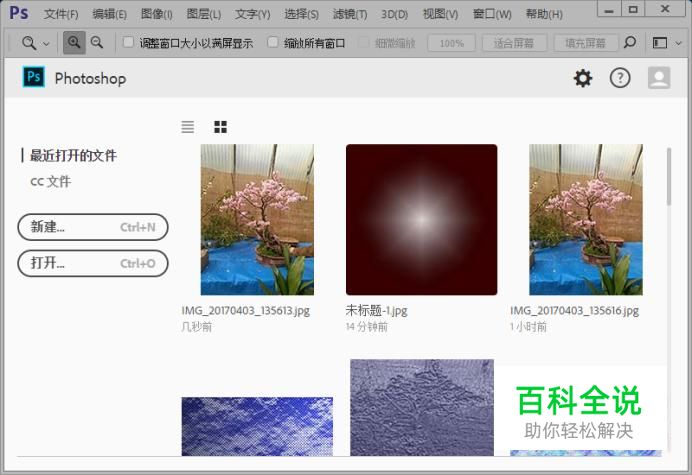Open the 未标题-1.jpg gradient thumbnail
This screenshot has height=475, width=692.
point(421,219)
